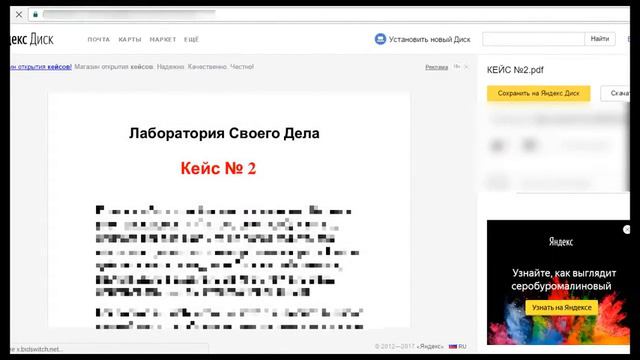Open the Яндекс Диск logo link

click(31, 40)
